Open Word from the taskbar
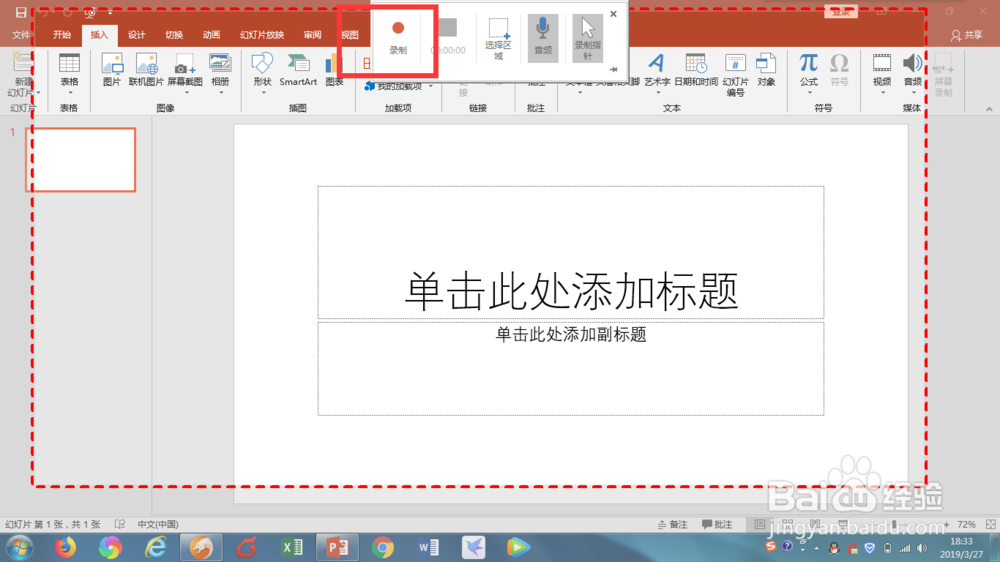1000x562 pixels. pos(428,547)
